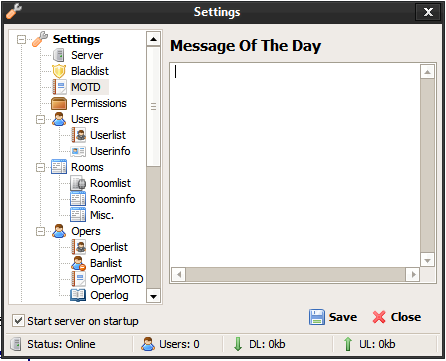
Task: Click the Banlist user-blocked icon
Action: click(x=78, y=263)
